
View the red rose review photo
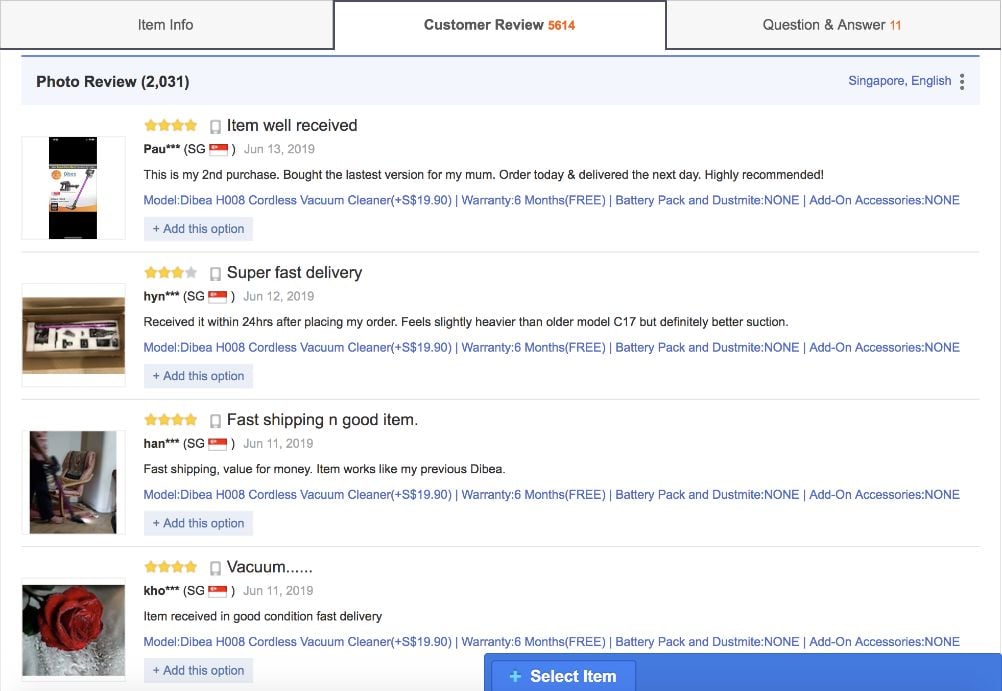coord(73,630)
